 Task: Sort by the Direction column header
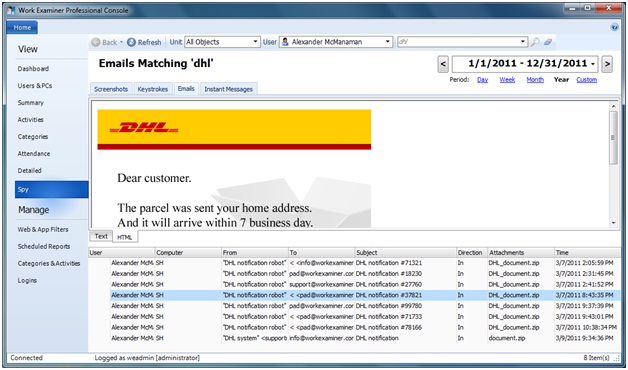tap(472, 253)
